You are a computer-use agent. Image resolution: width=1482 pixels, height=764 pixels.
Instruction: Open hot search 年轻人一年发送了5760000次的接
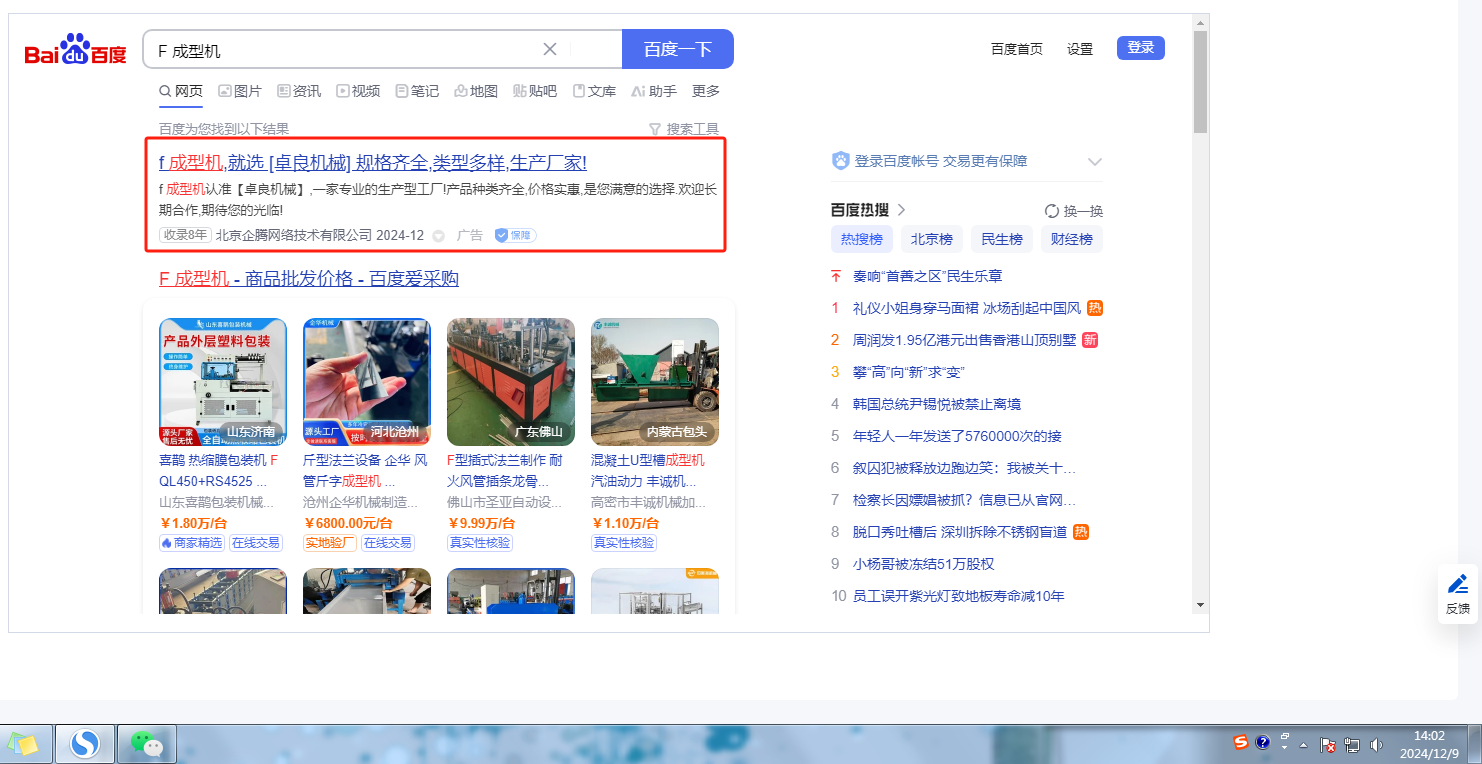tap(957, 436)
